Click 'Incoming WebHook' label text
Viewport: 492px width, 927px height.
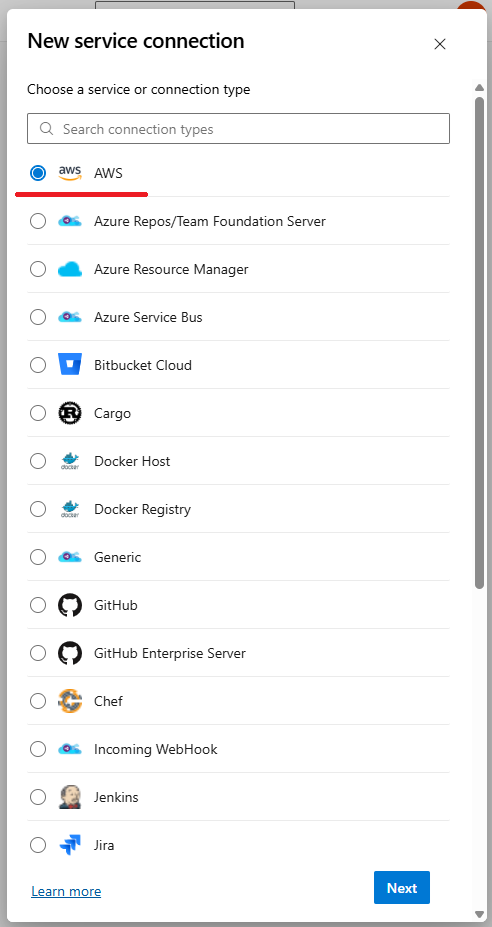156,749
